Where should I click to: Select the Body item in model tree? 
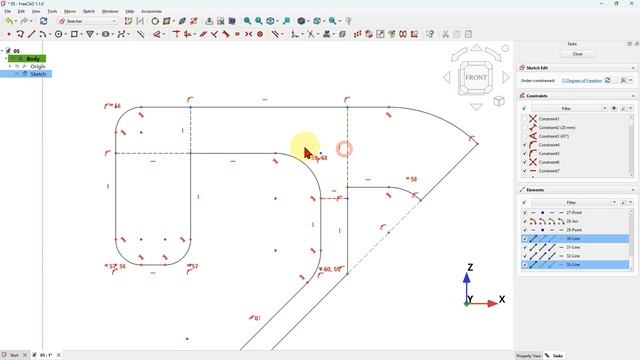33,59
